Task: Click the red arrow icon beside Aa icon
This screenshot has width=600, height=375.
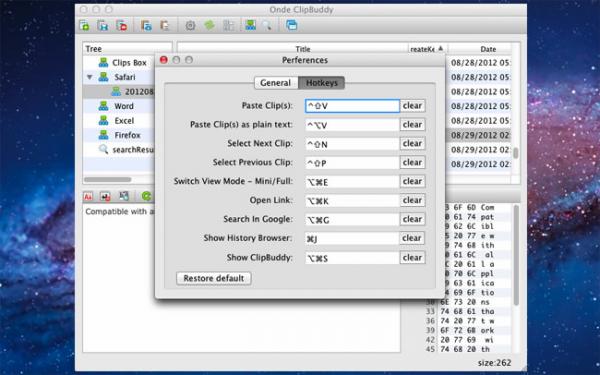Action: [105, 196]
